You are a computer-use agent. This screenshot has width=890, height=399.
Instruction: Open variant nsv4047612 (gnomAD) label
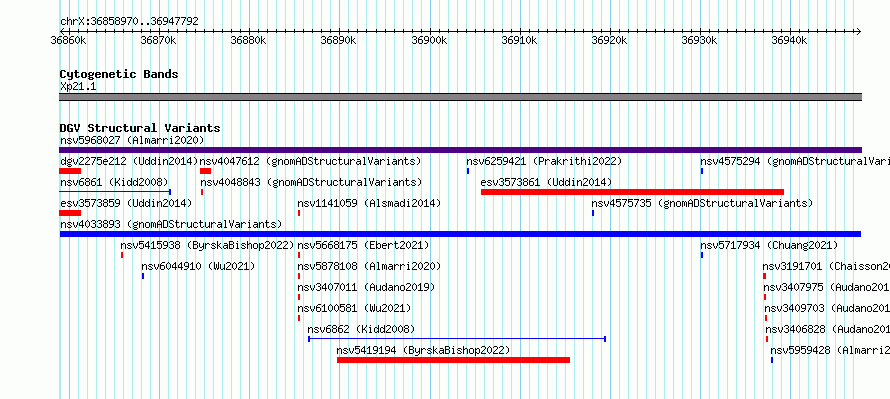coord(310,161)
